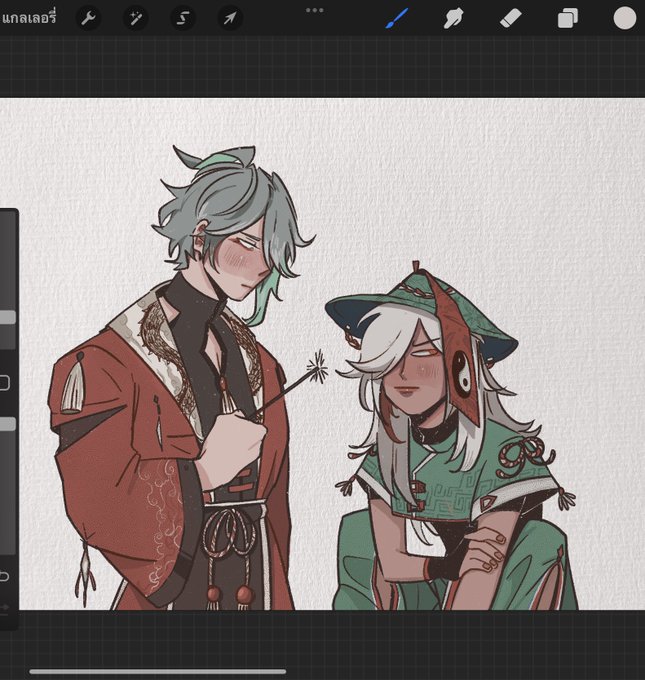Image resolution: width=645 pixels, height=680 pixels.
Task: Tap the three-dot multitasking menu
Action: click(x=314, y=10)
